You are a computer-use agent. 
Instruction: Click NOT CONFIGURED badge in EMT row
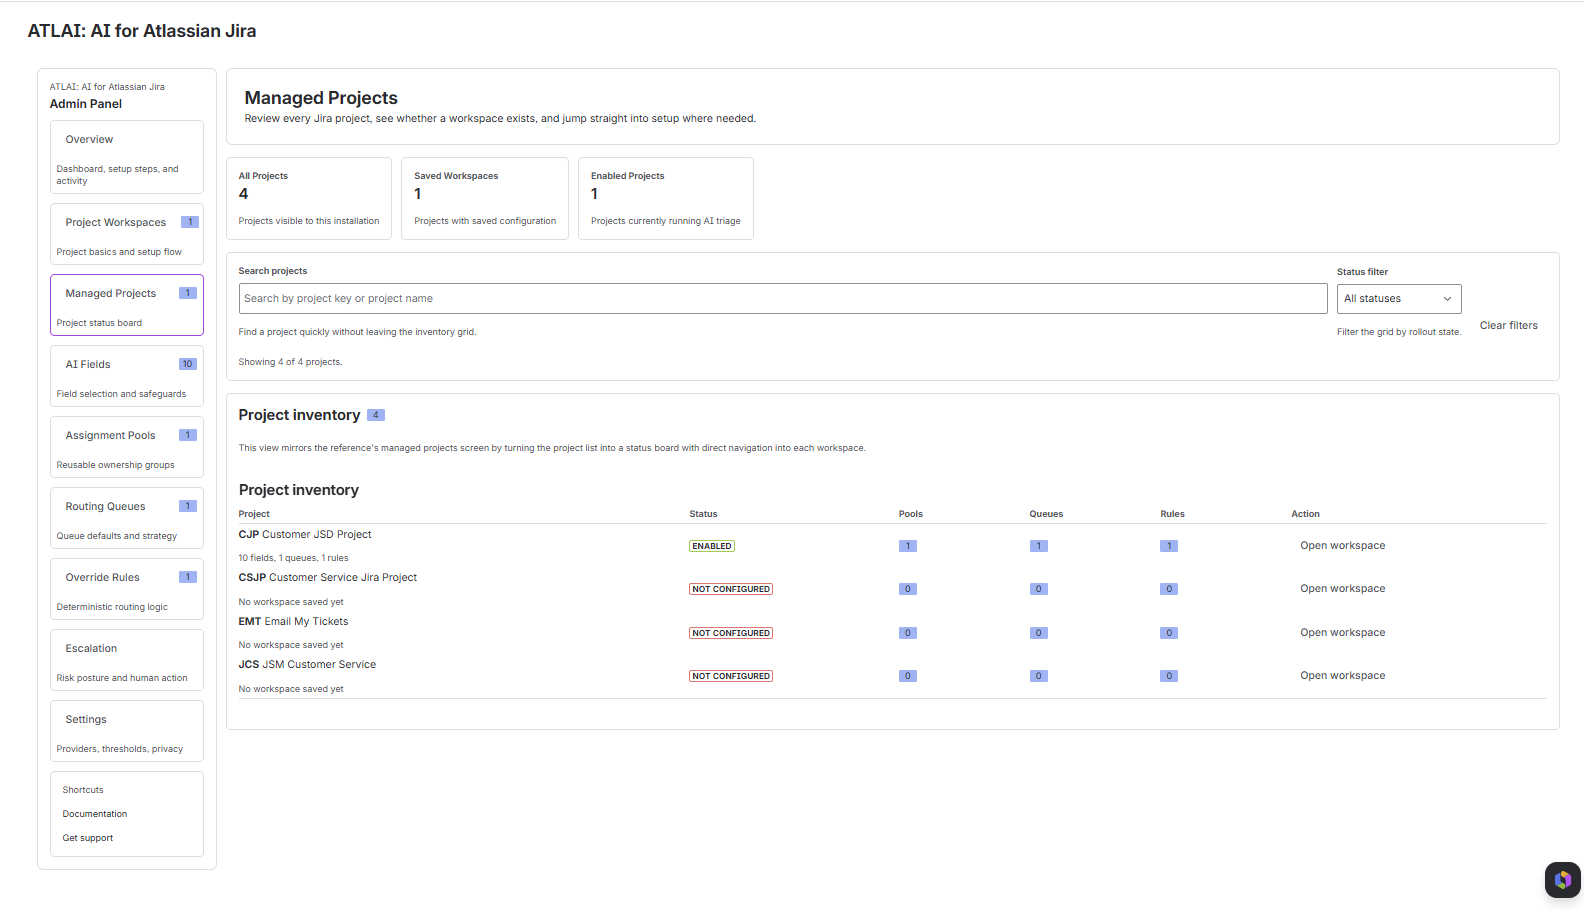[731, 633]
